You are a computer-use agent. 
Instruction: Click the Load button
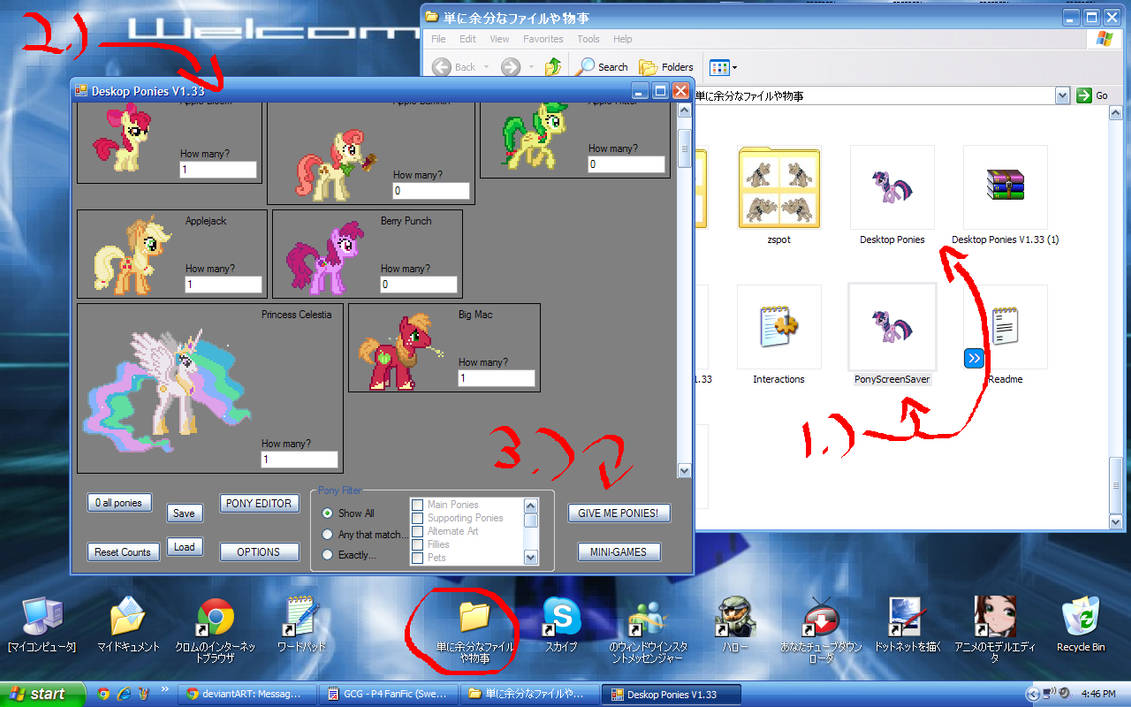point(184,547)
